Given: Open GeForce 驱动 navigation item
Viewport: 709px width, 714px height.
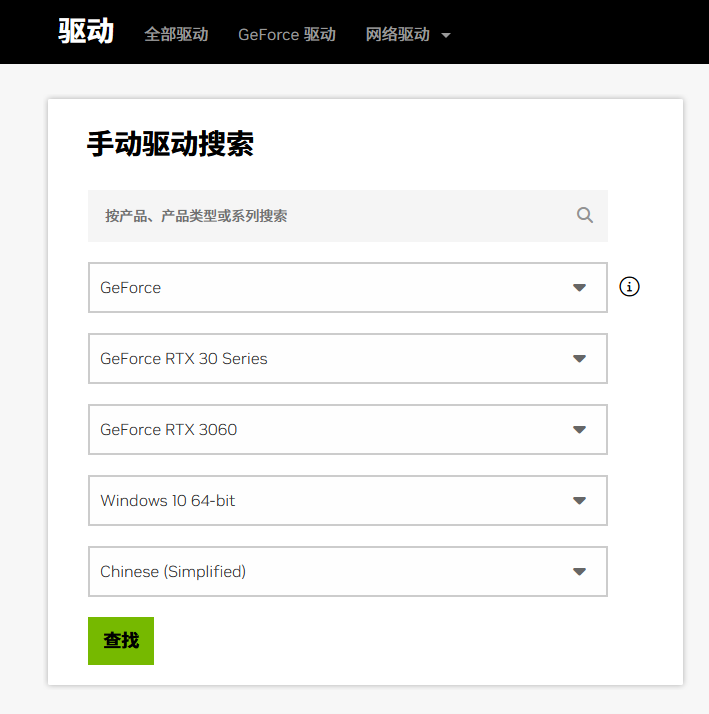Looking at the screenshot, I should [287, 35].
